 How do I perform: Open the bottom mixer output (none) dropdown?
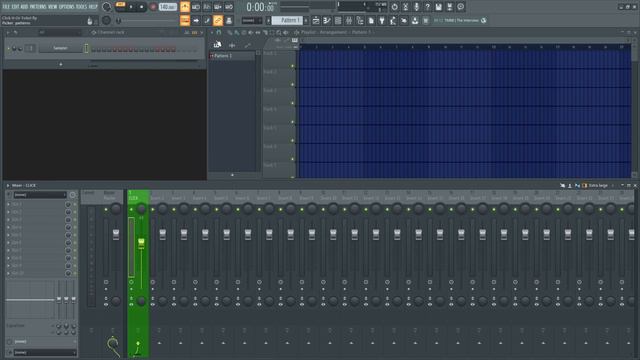coord(45,352)
